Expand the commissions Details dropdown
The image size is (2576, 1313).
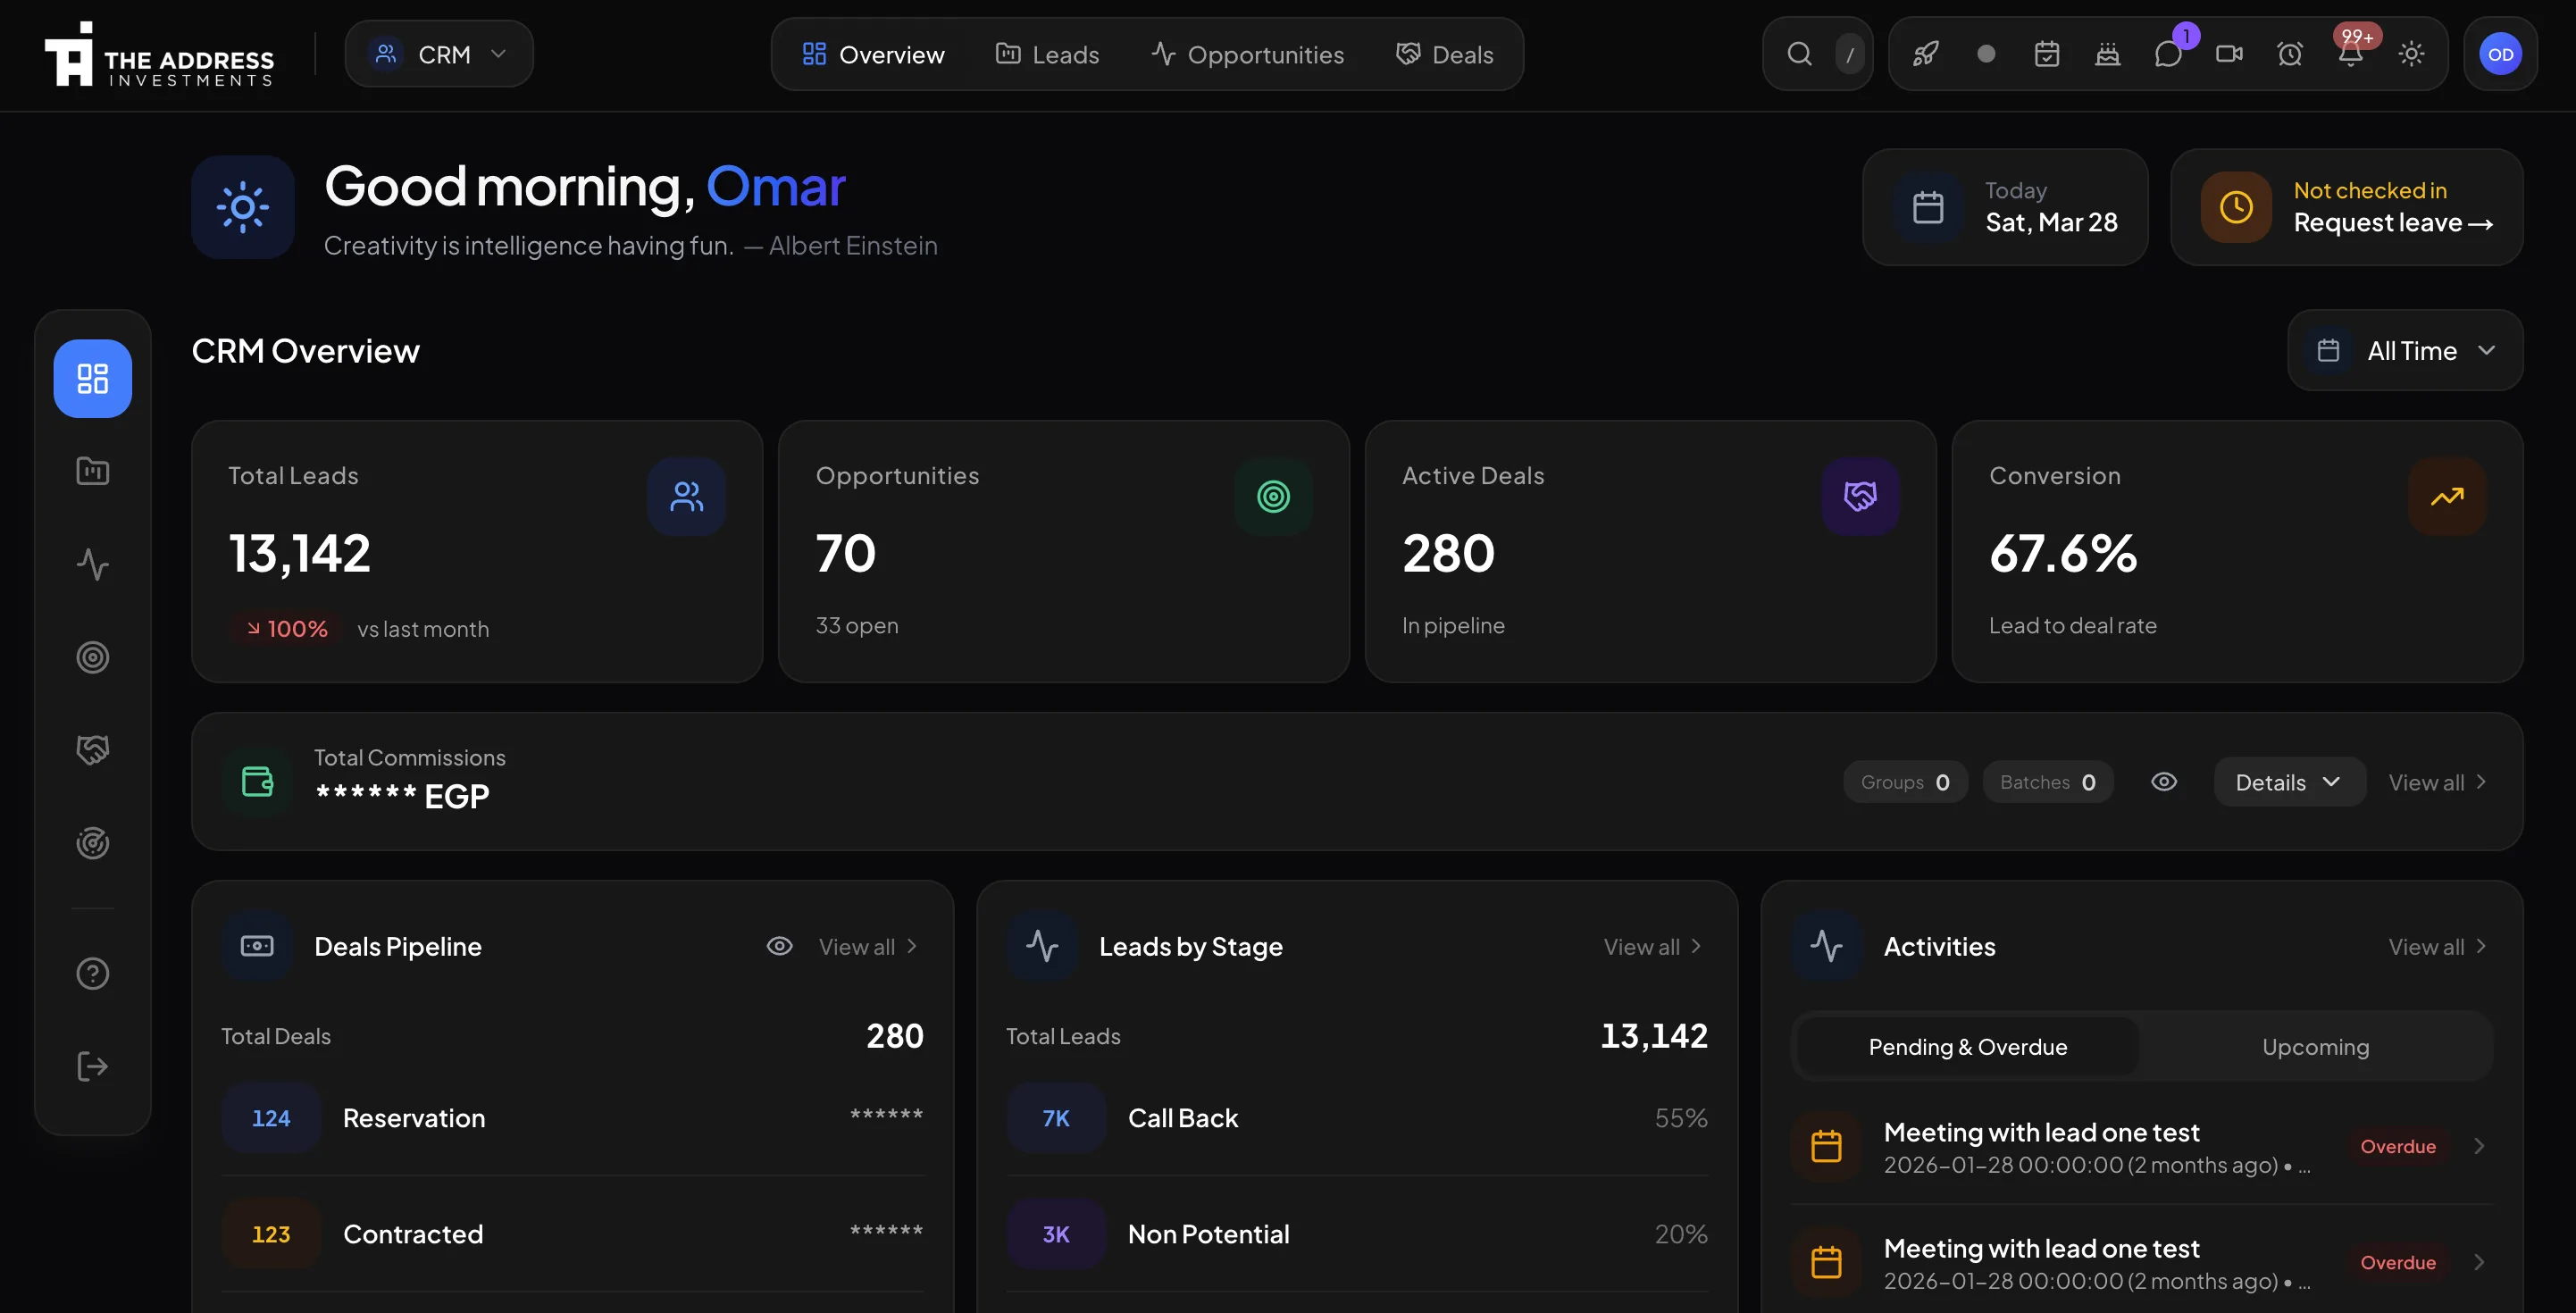tap(2288, 782)
